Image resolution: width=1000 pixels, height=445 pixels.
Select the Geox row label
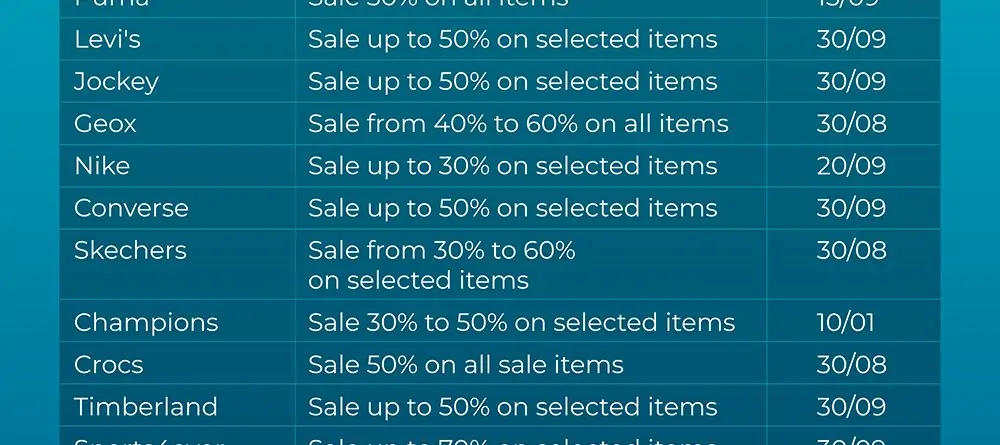105,124
